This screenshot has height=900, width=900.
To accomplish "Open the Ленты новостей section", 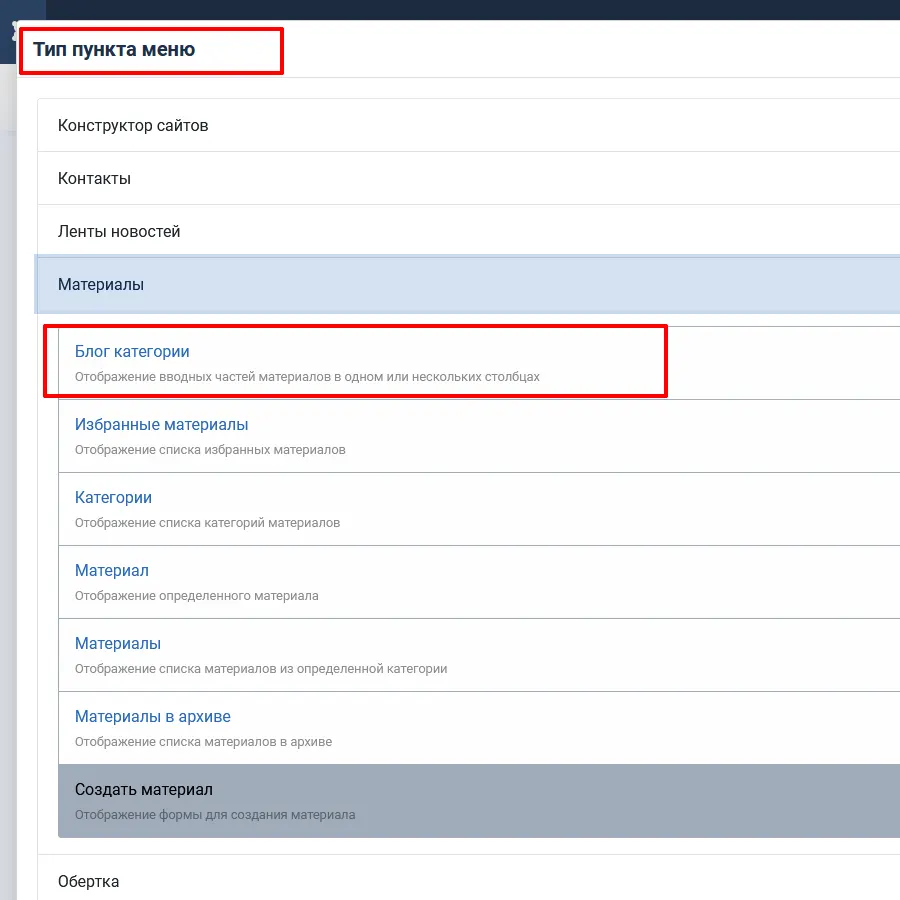I will tap(119, 232).
